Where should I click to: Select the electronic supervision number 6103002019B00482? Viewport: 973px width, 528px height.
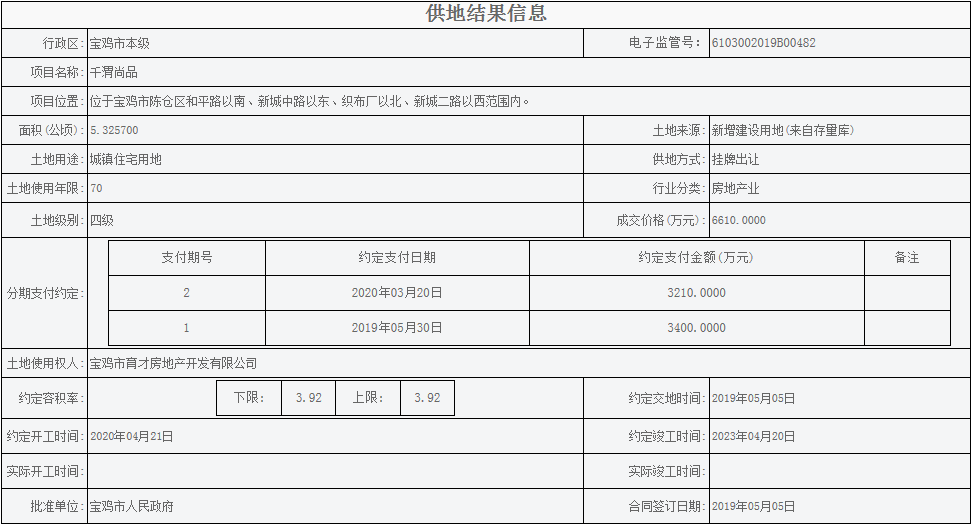763,43
